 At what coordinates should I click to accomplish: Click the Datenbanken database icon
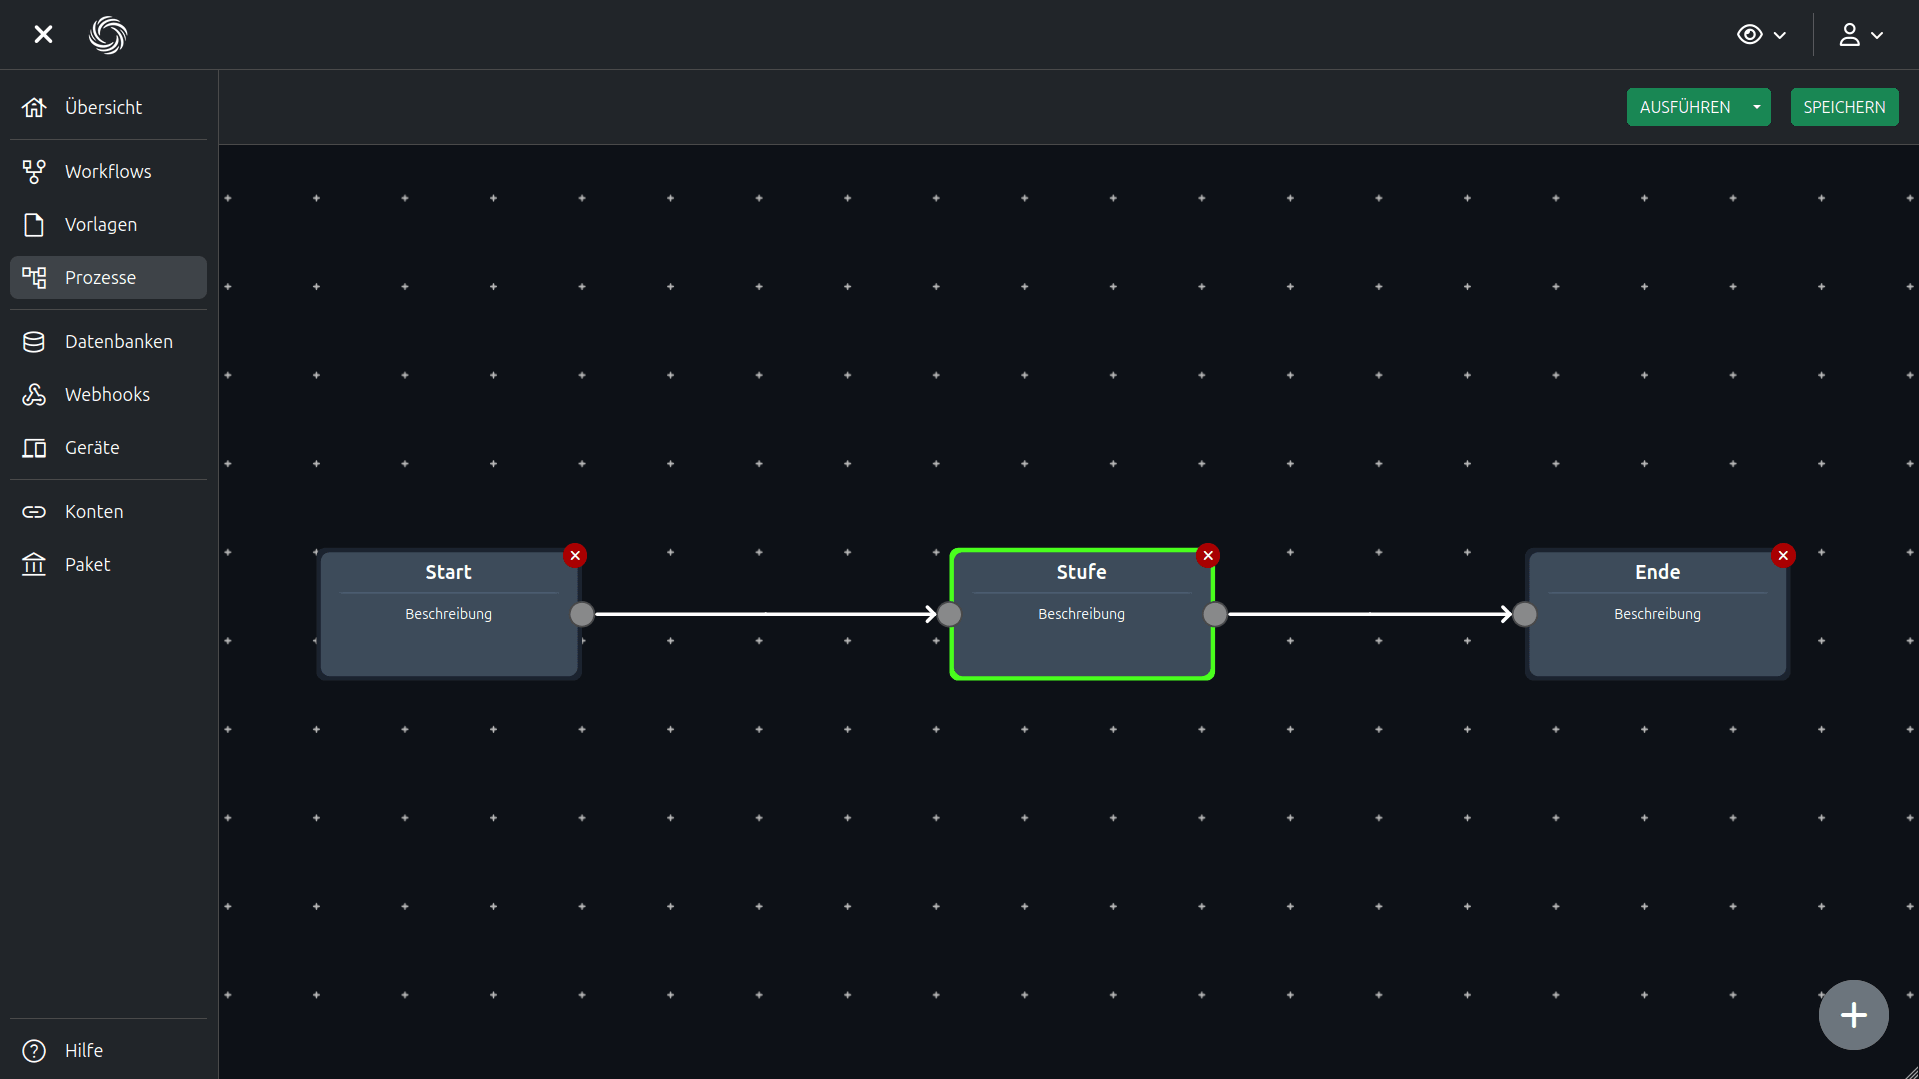(34, 342)
